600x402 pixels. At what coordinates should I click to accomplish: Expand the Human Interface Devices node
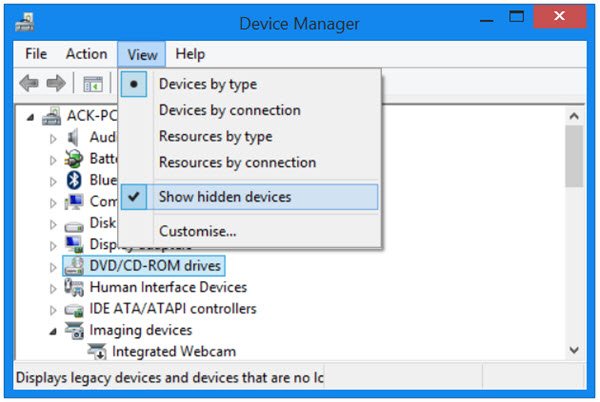[x=53, y=288]
